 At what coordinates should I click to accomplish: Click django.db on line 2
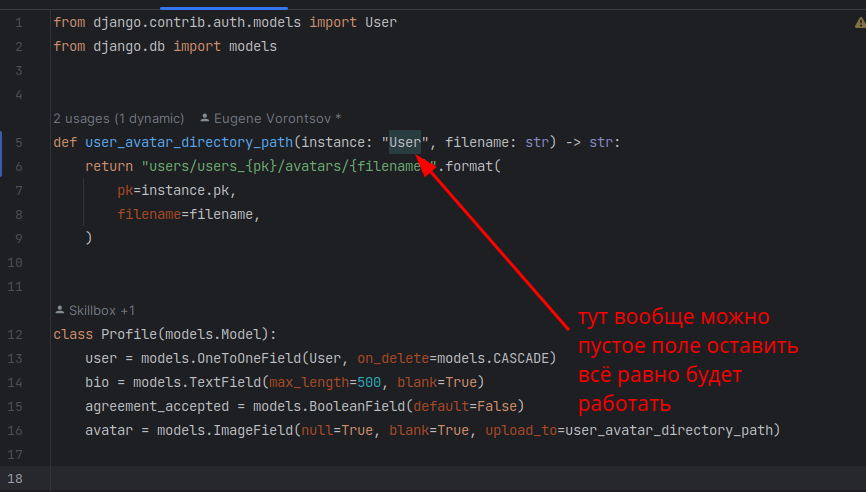129,46
